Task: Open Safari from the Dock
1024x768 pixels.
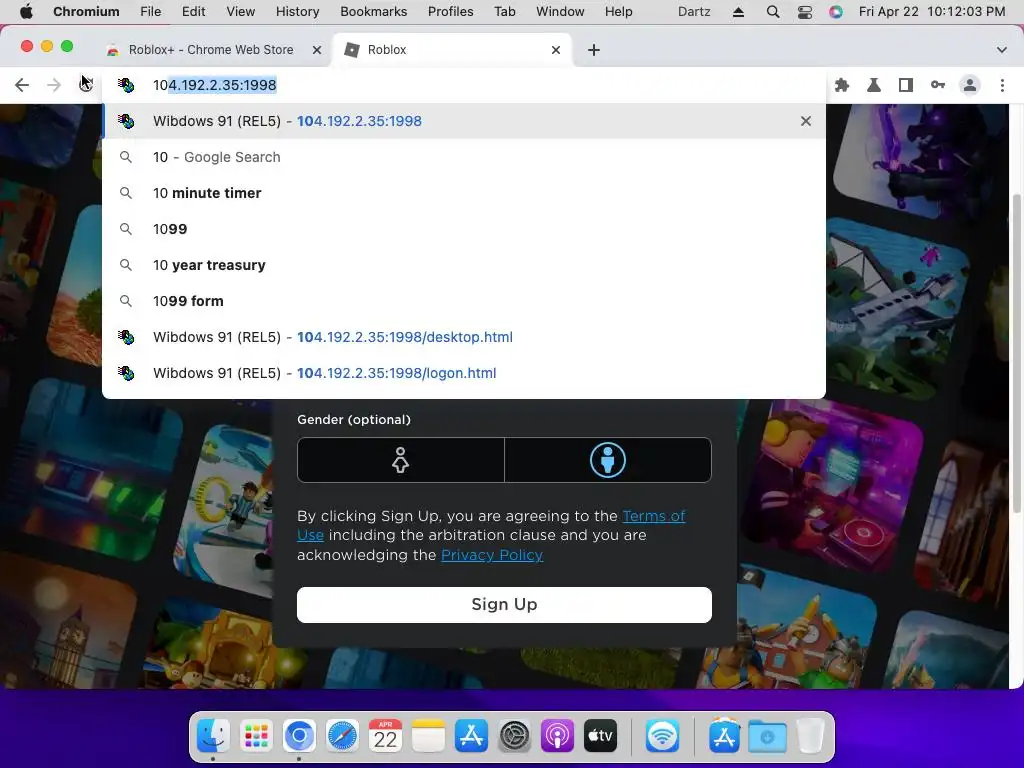Action: tap(342, 736)
